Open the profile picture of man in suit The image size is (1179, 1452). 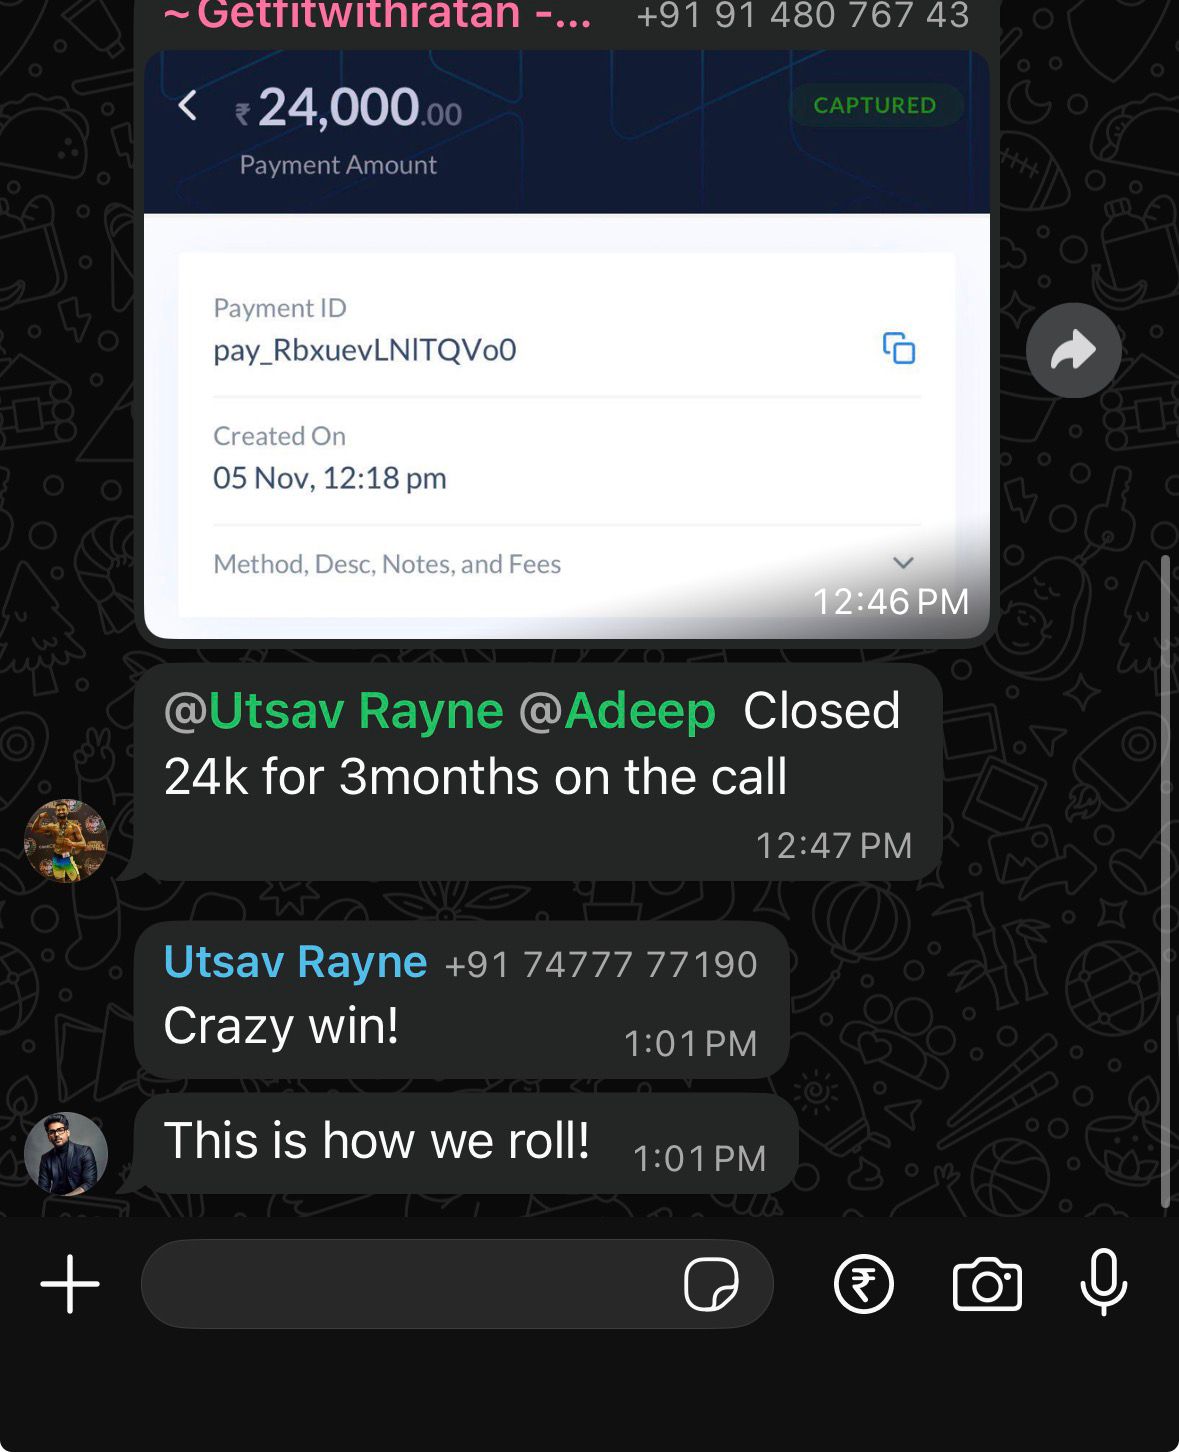66,1154
